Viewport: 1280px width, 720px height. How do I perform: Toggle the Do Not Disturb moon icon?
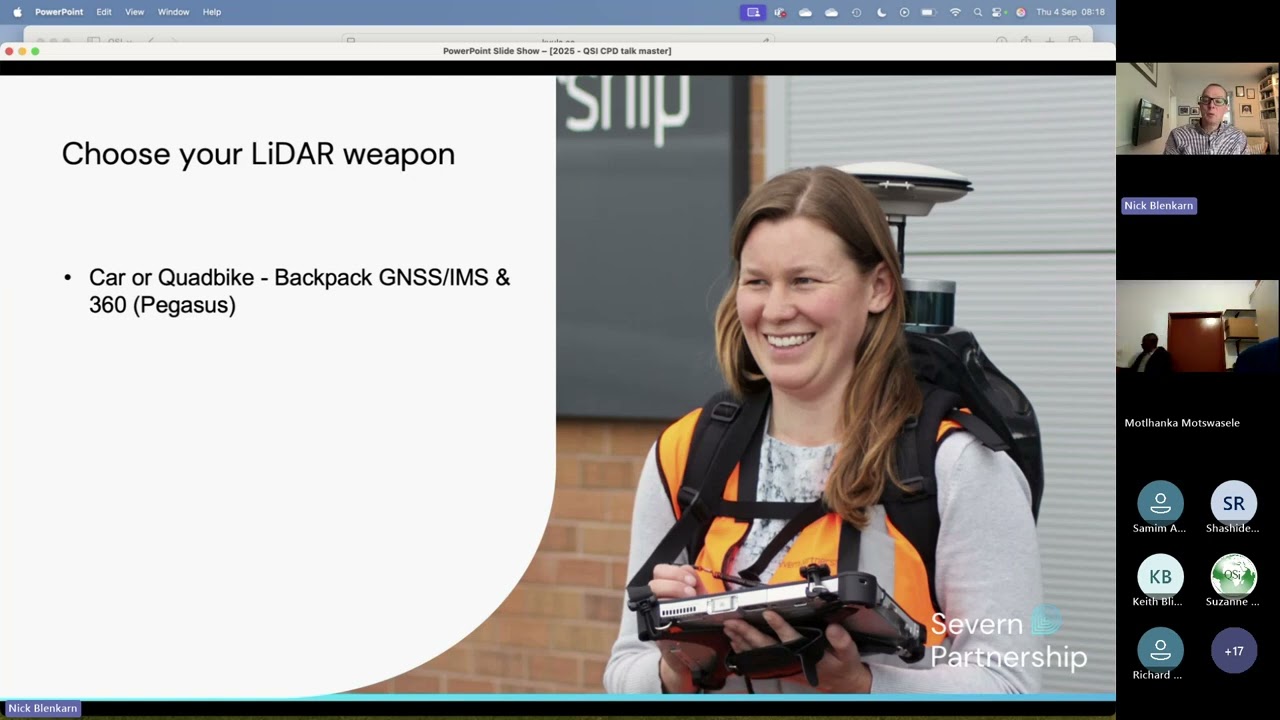coord(881,12)
